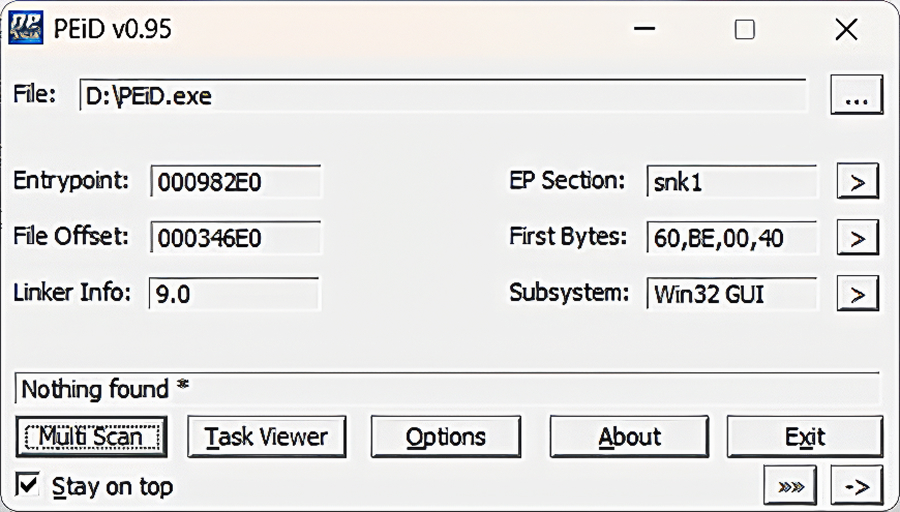Click the Multi Scan button
The height and width of the screenshot is (512, 900).
pos(91,437)
